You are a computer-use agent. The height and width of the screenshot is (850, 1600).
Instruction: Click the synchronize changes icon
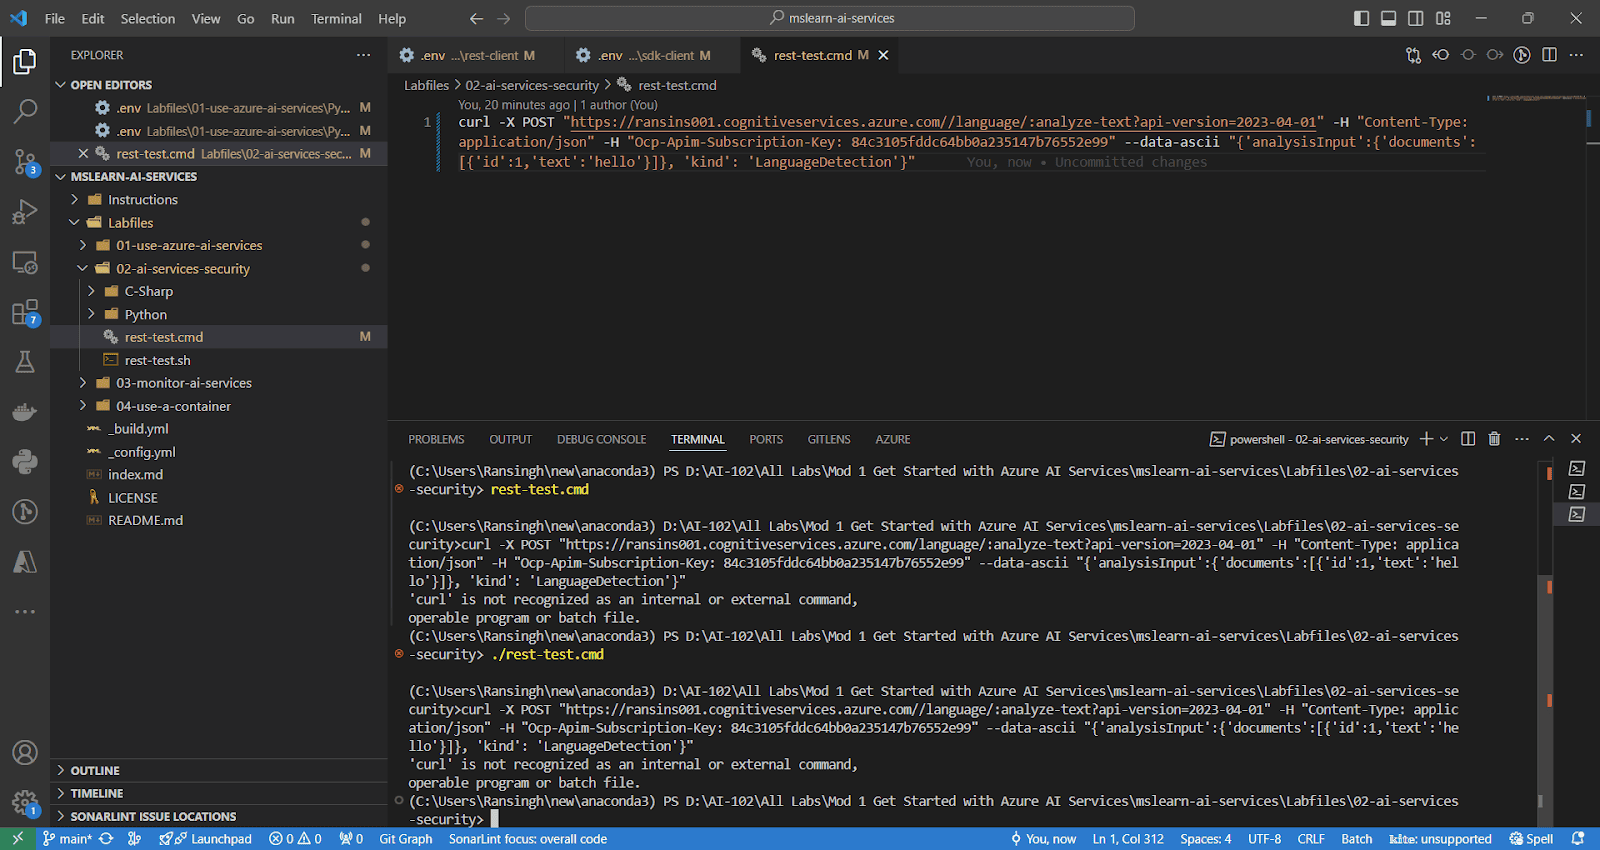point(106,839)
